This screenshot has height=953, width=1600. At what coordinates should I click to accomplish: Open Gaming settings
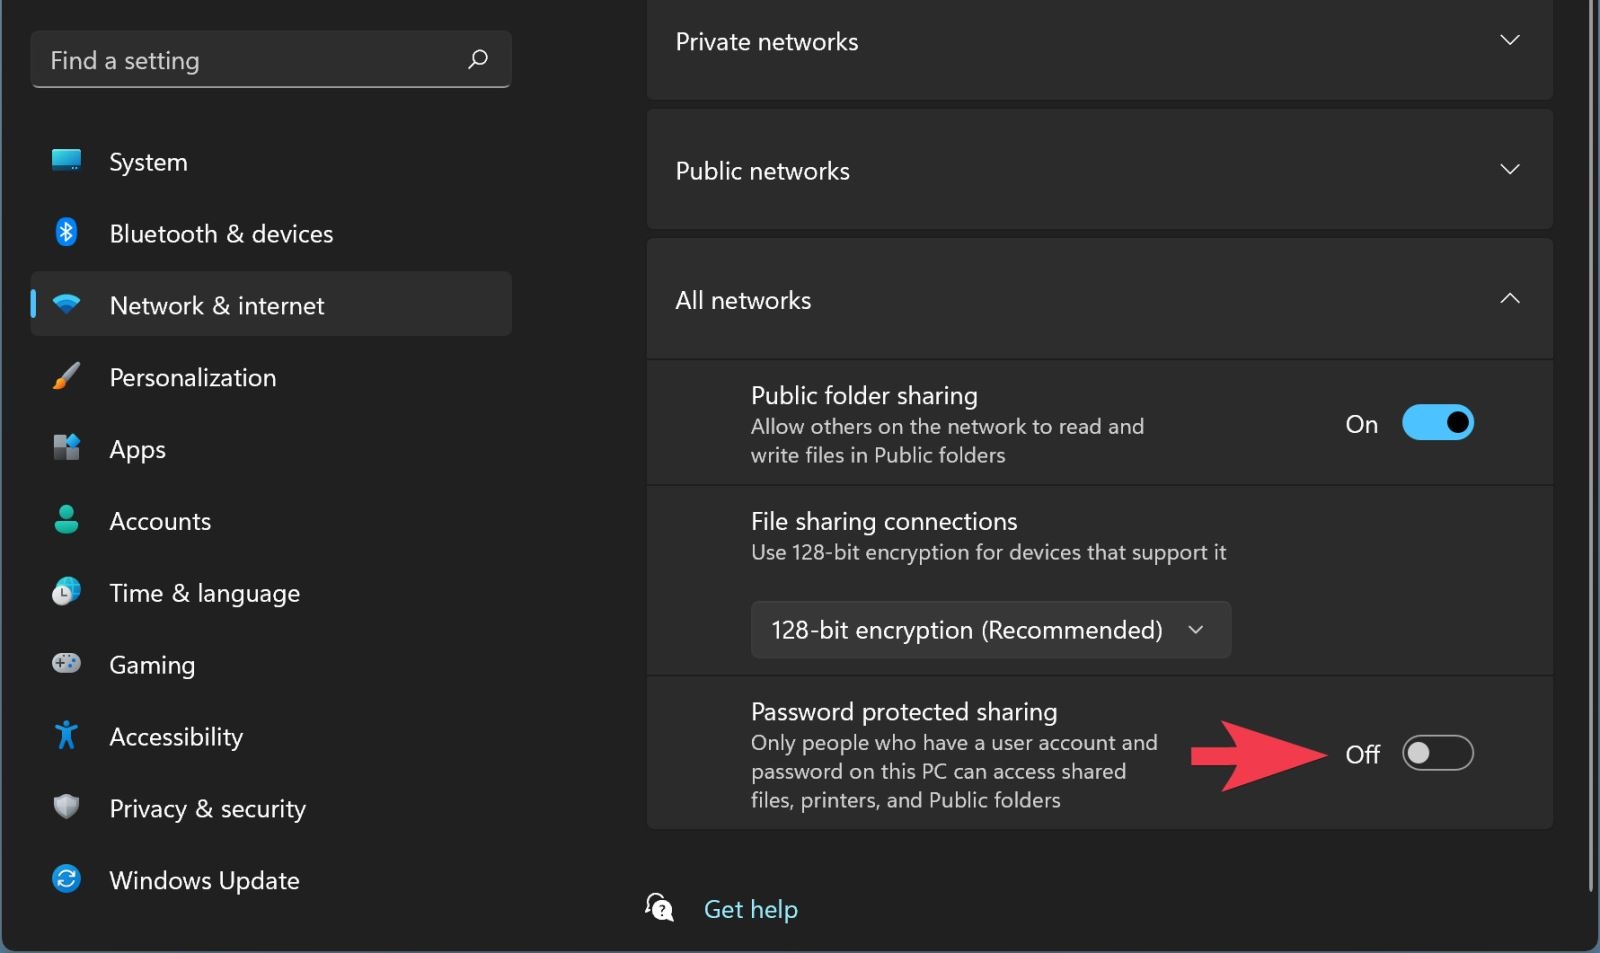(271, 665)
